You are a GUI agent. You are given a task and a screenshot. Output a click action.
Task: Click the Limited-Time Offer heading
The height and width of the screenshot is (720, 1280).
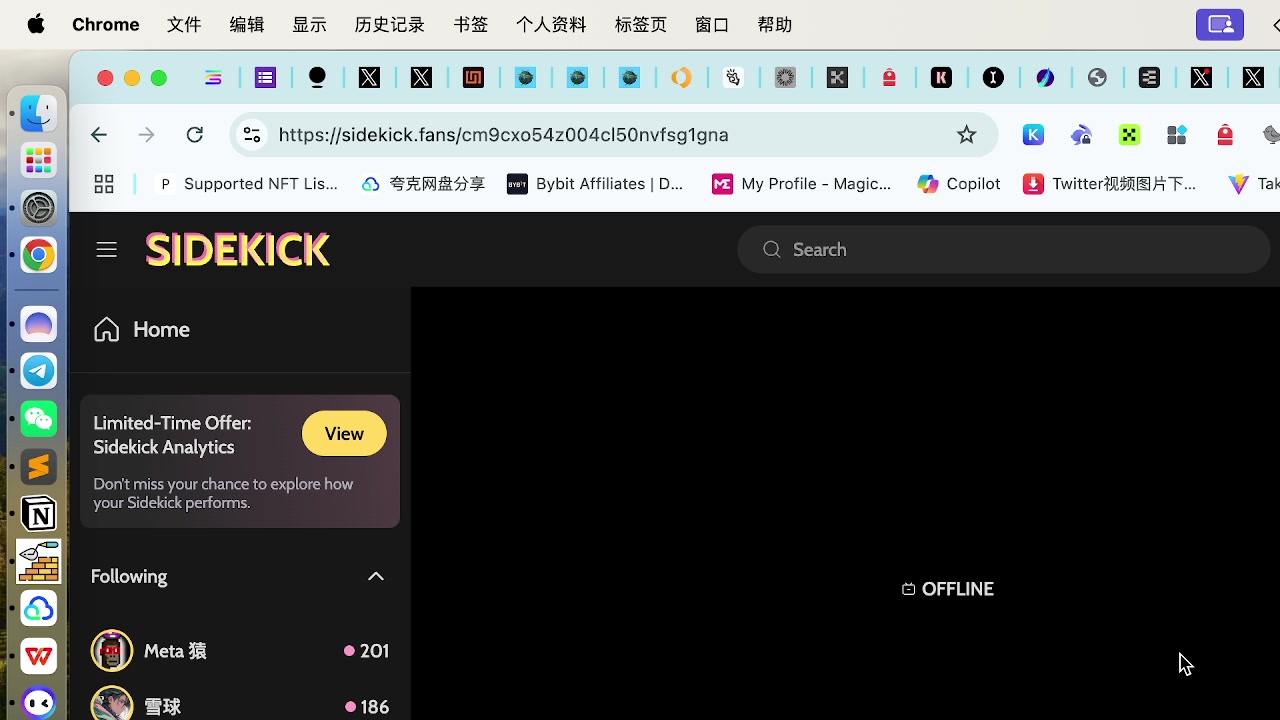(x=172, y=435)
